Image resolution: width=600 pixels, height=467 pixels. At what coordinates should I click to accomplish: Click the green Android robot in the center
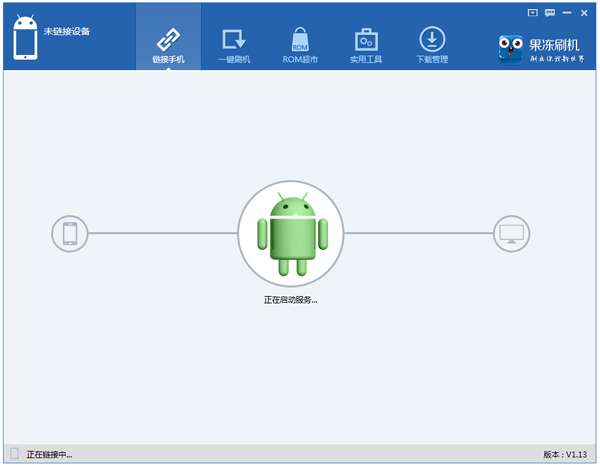click(x=293, y=234)
